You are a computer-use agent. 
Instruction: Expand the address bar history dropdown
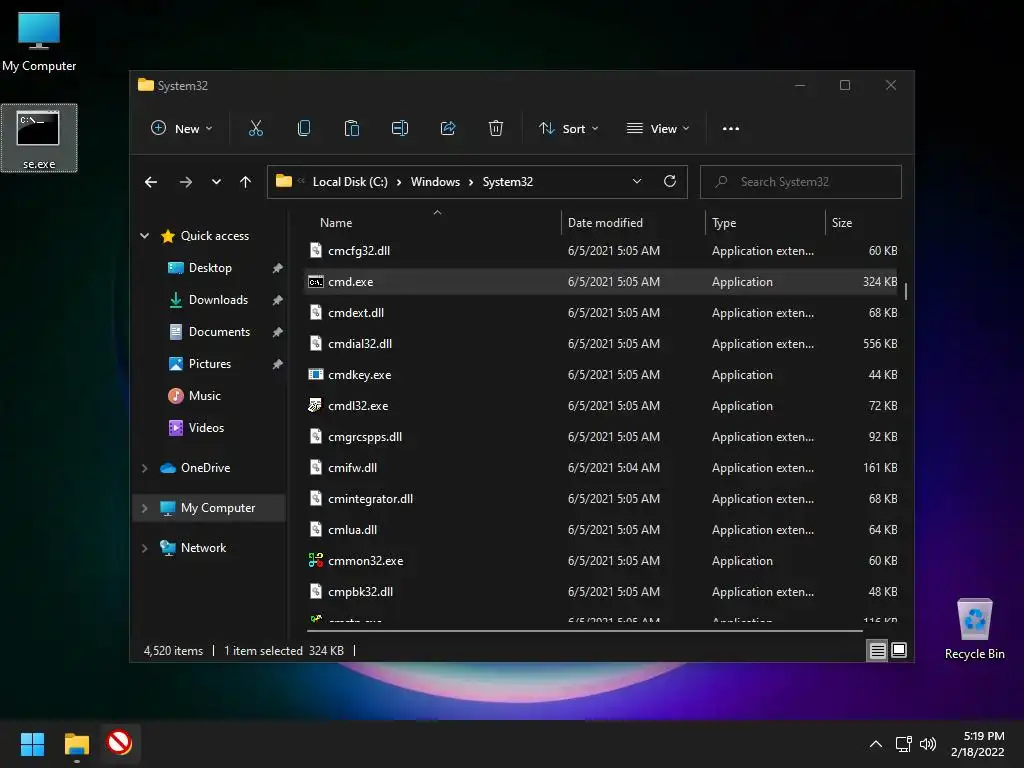637,182
